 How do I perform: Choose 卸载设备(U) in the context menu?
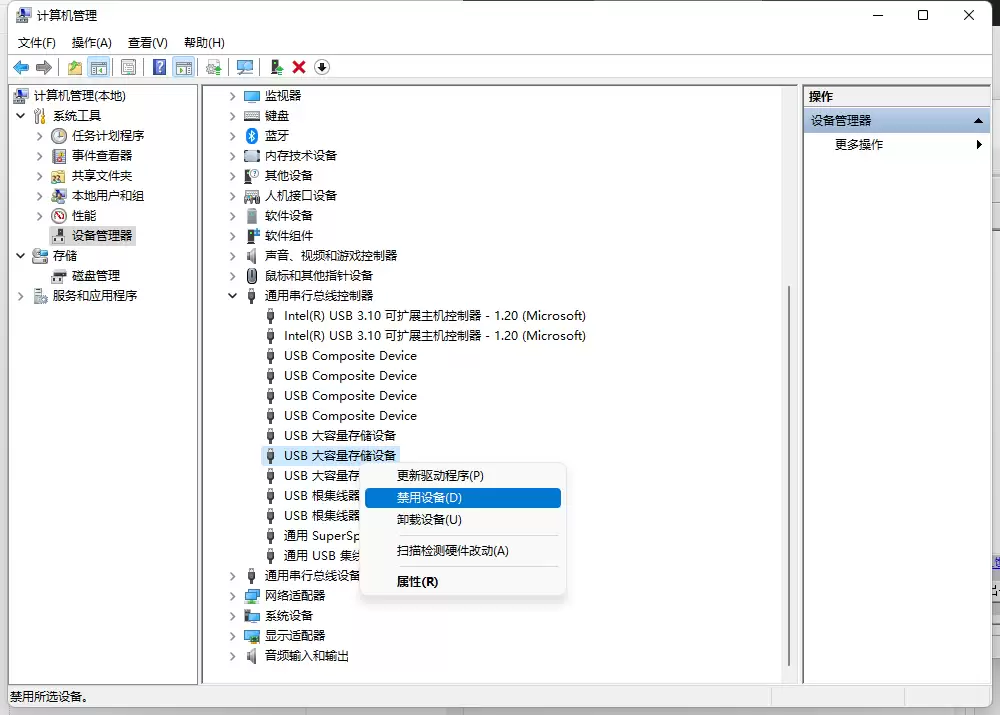click(x=429, y=520)
